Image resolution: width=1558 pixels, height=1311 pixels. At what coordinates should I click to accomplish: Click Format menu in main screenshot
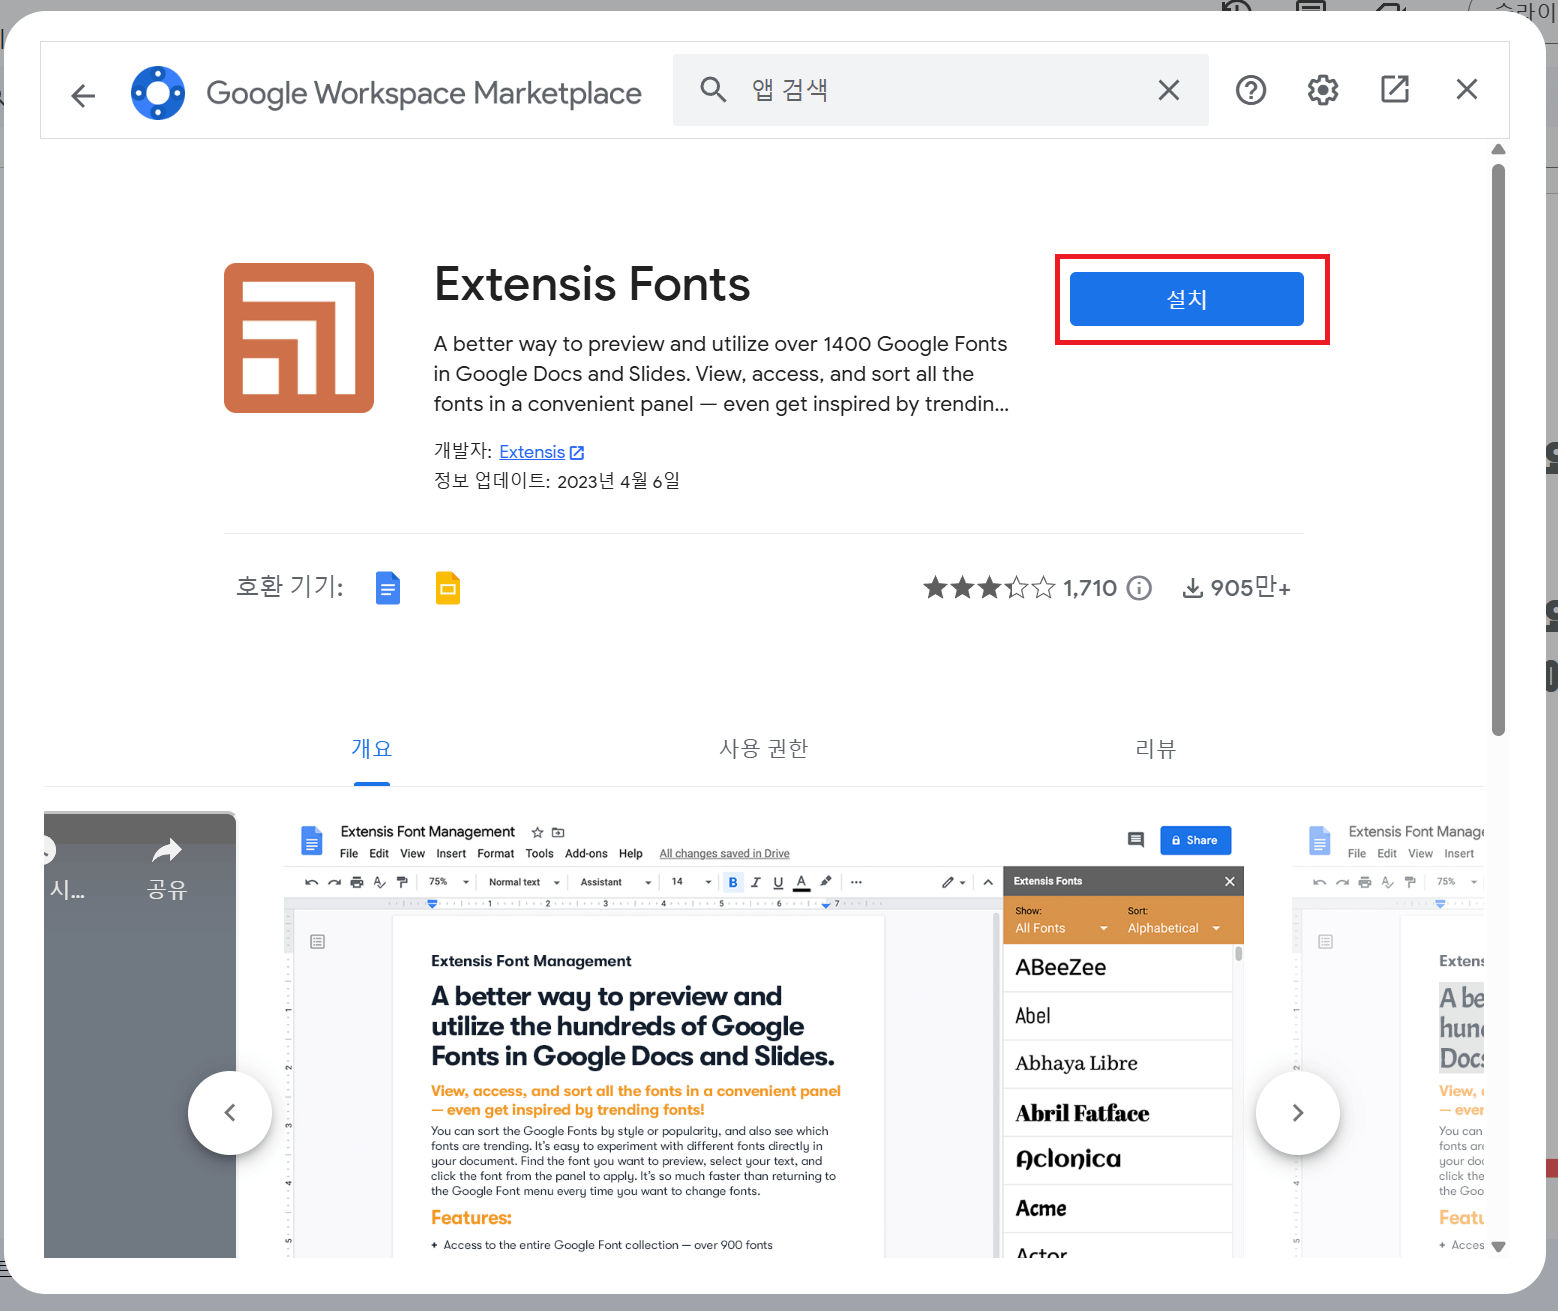tap(495, 854)
